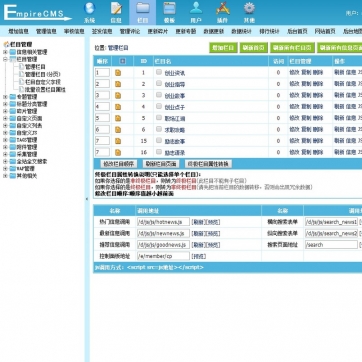This screenshot has height=362, width=362.
Task: Open 增加信息 in the secondary menu
Action: (x=18, y=31)
